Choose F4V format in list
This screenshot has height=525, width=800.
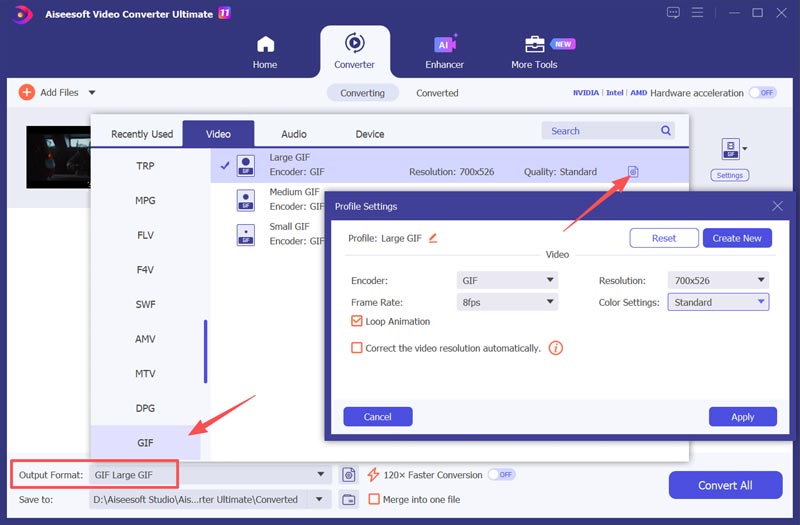[x=145, y=269]
